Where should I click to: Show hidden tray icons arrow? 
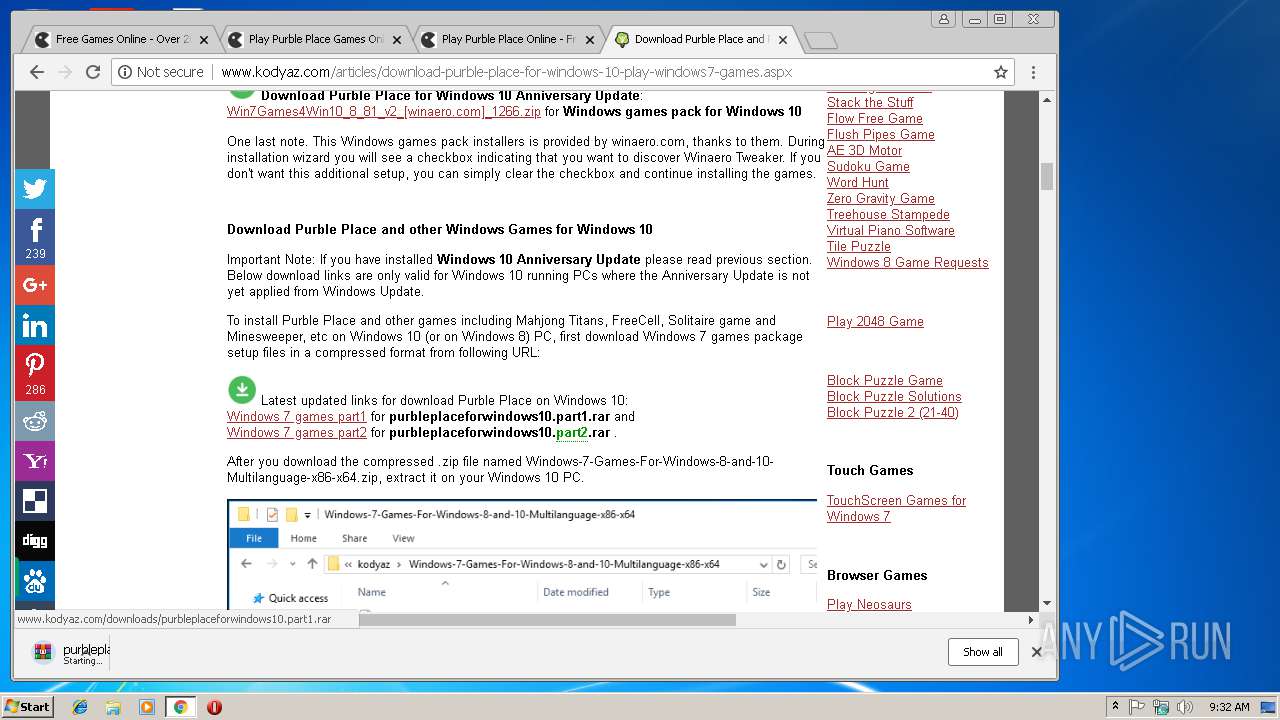[x=1115, y=707]
